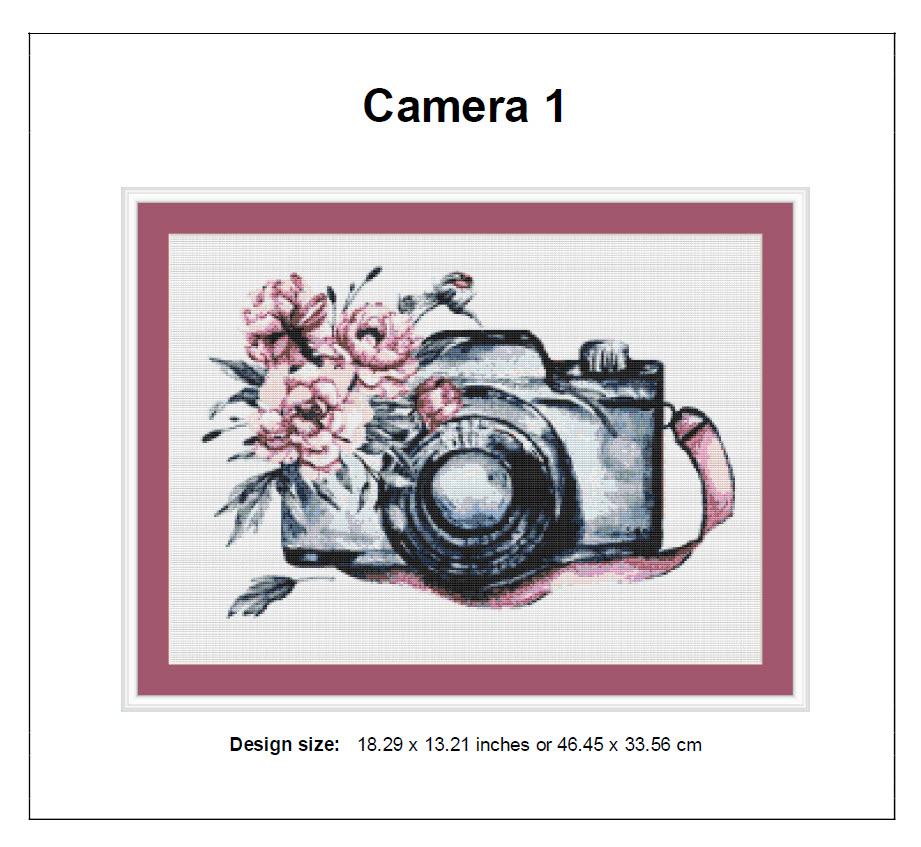This screenshot has height=847, width=921.
Task: Click the lone leaf below the camera
Action: 261,594
